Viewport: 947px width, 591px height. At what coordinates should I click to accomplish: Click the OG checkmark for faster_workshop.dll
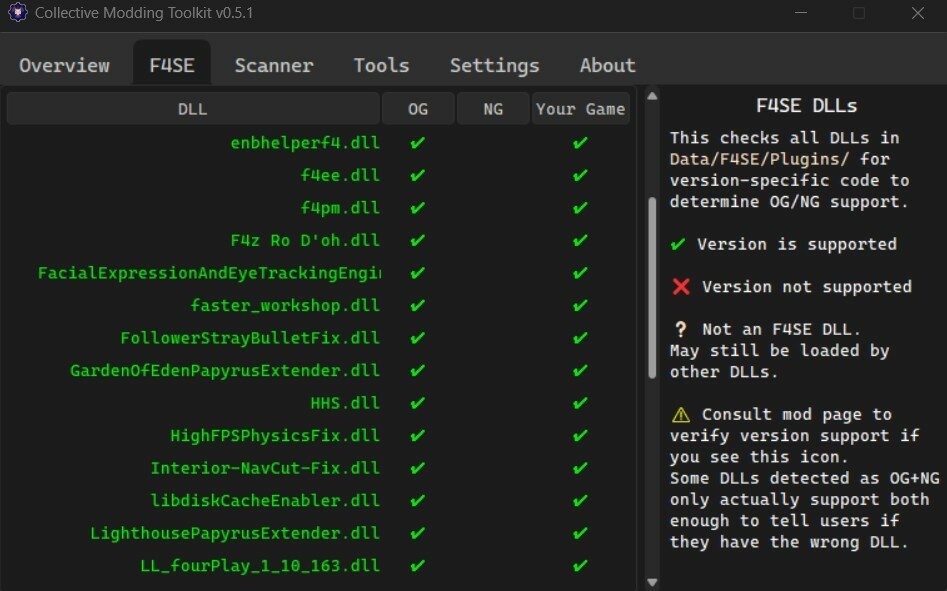[x=417, y=306]
